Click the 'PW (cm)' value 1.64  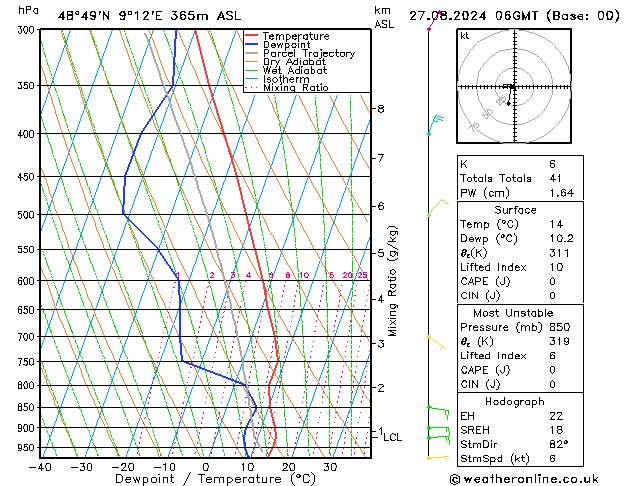562,193
